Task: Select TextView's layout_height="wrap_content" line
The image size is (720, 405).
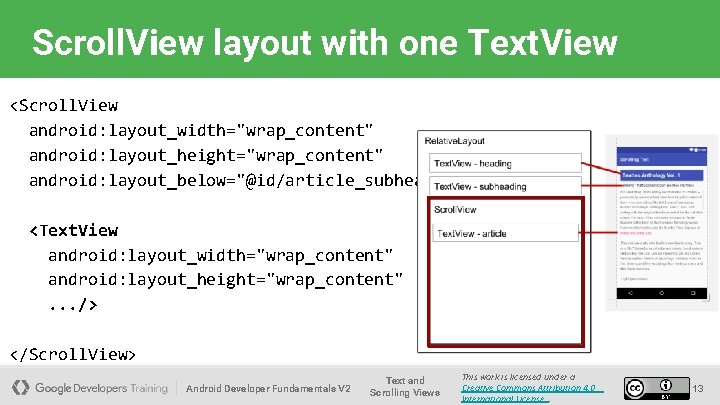Action: point(225,279)
